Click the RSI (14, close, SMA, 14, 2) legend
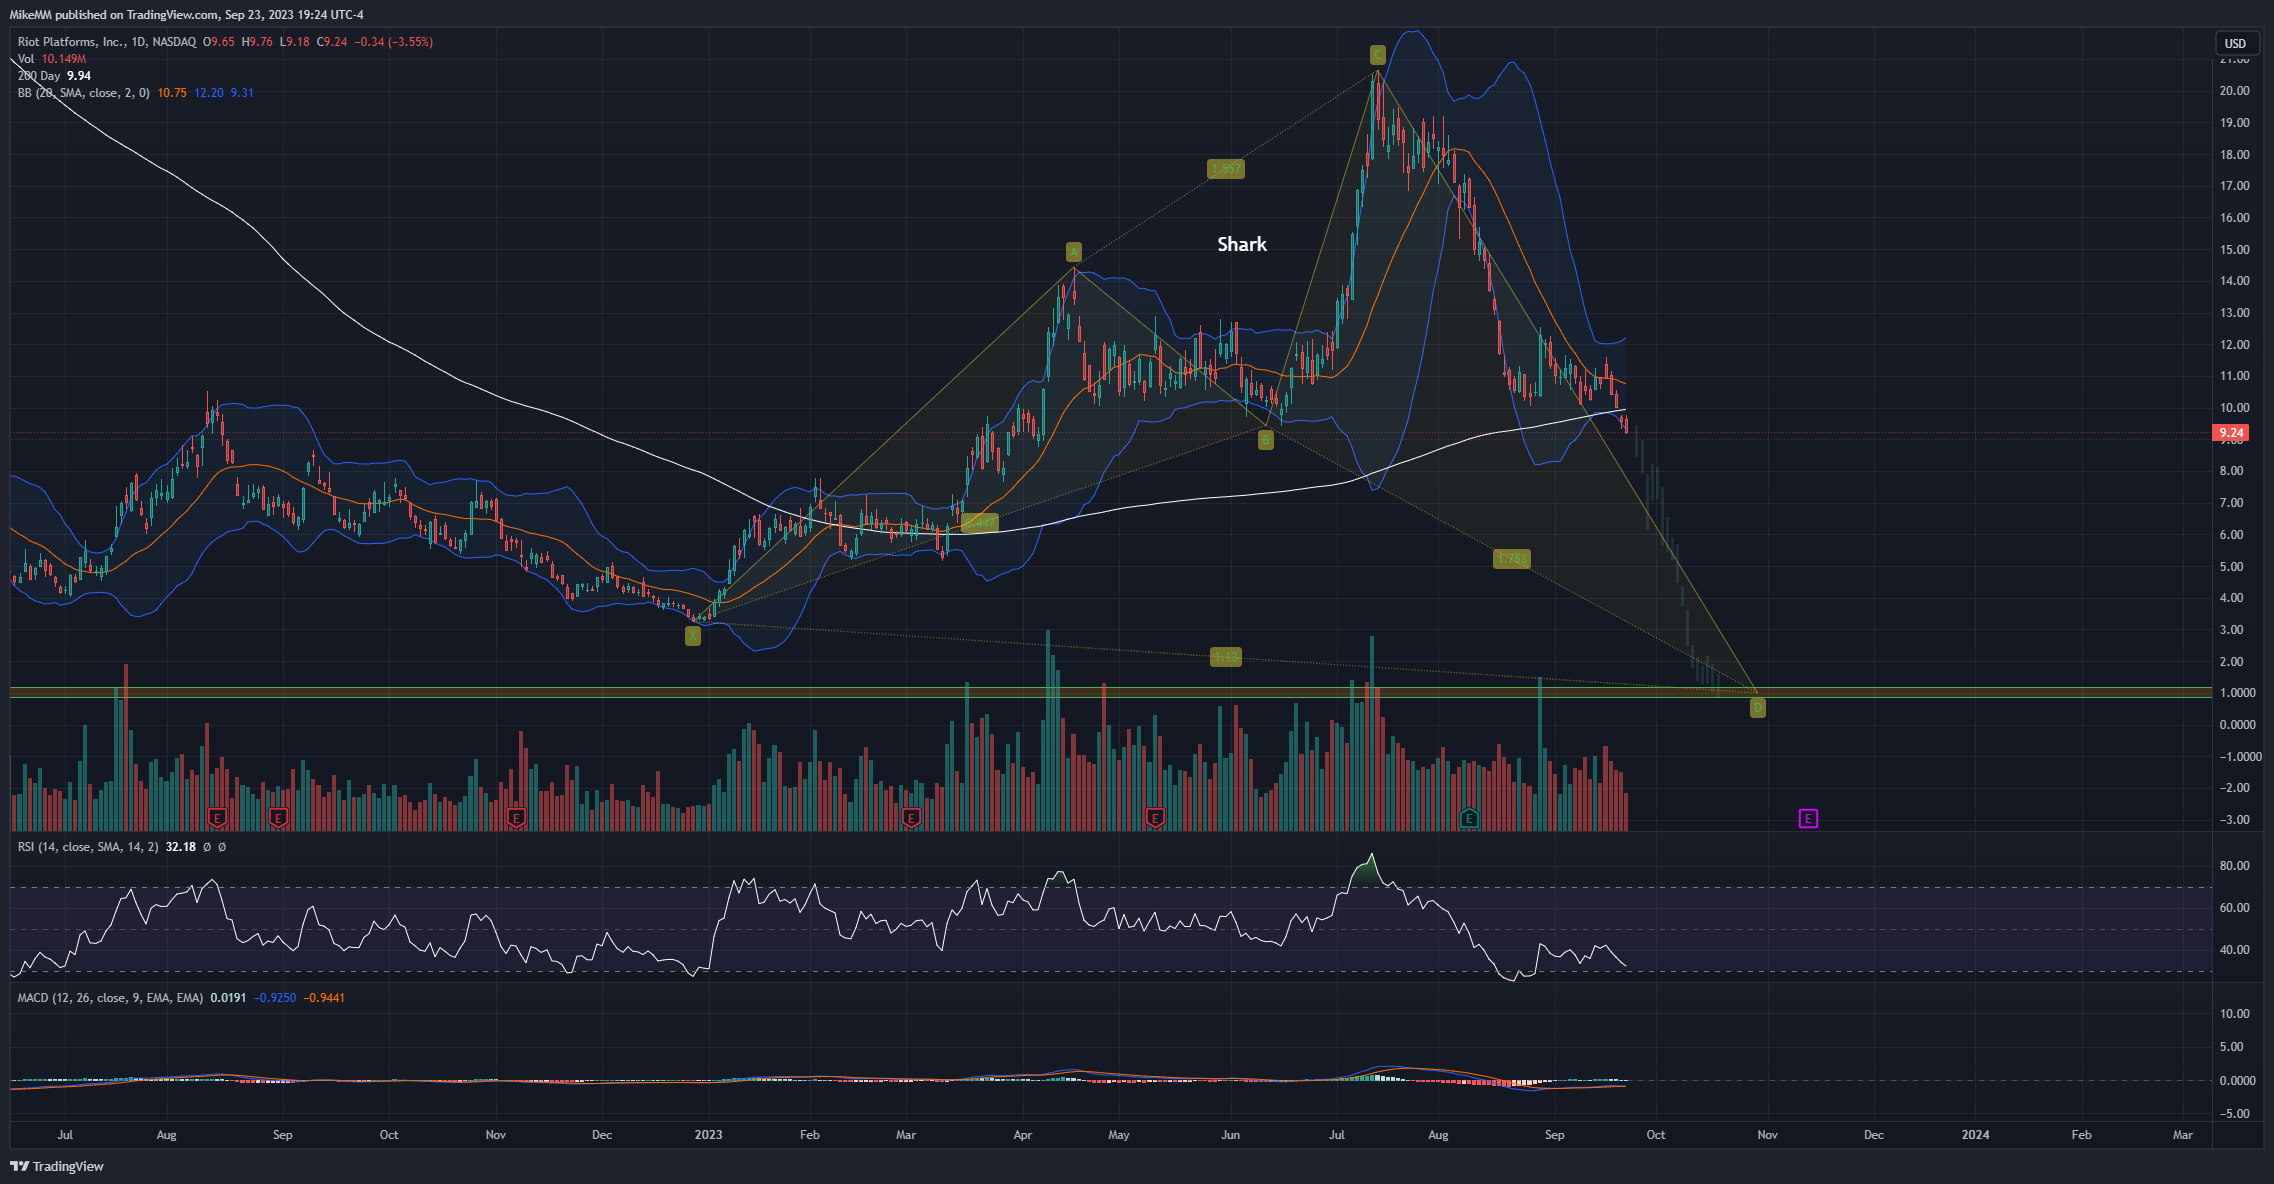This screenshot has height=1184, width=2274. (88, 847)
